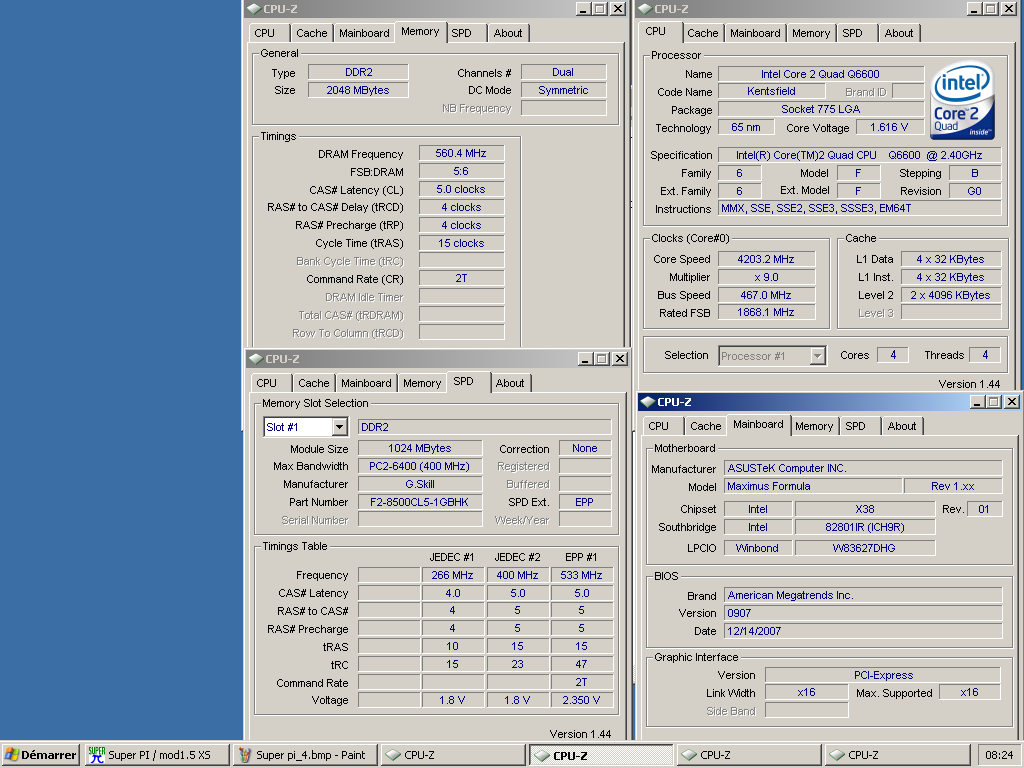Click the CPU-Z icon in the Mainboard window title bar
Screen dimensions: 1024x768
pos(647,402)
